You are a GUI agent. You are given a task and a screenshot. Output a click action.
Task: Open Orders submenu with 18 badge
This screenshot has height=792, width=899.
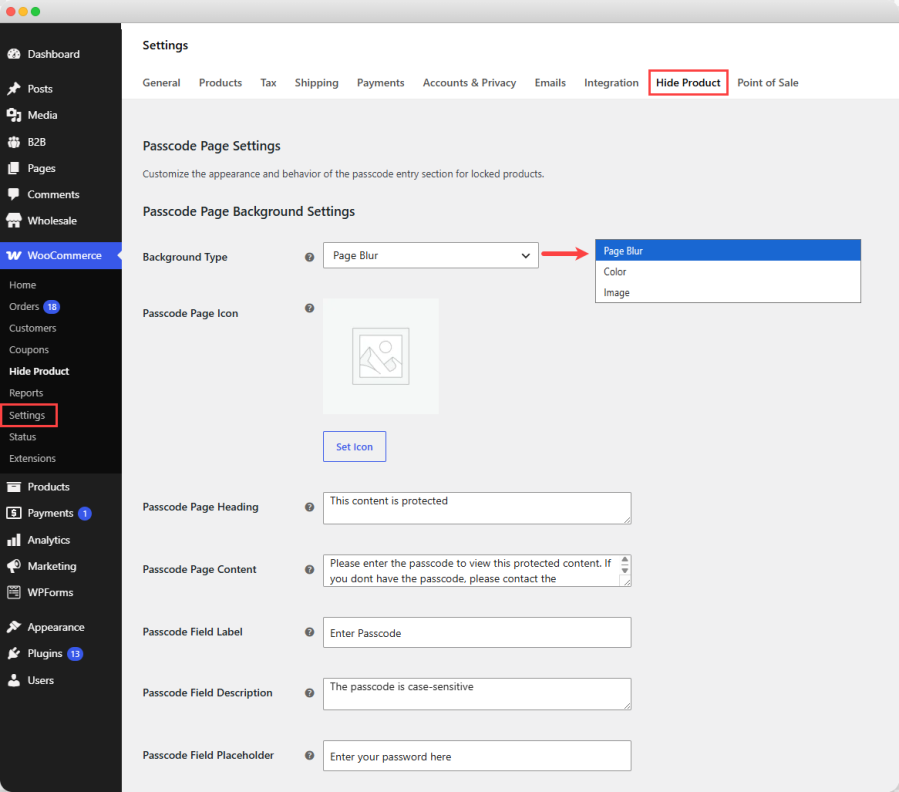point(34,307)
